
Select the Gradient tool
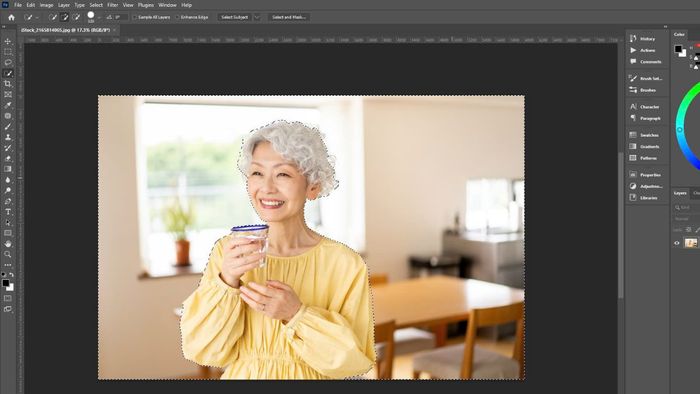pos(8,169)
